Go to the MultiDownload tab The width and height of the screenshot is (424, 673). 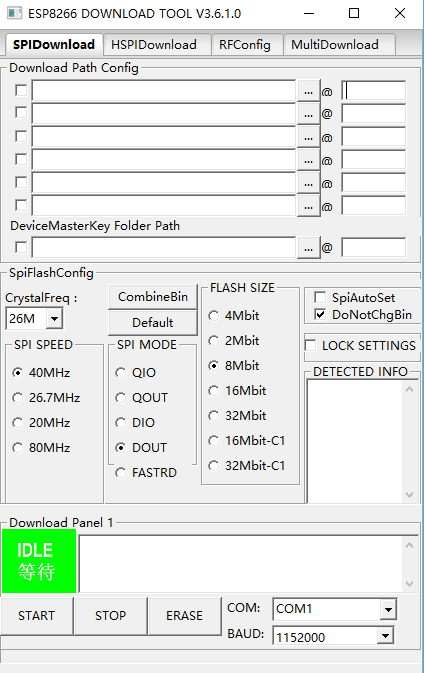point(339,45)
